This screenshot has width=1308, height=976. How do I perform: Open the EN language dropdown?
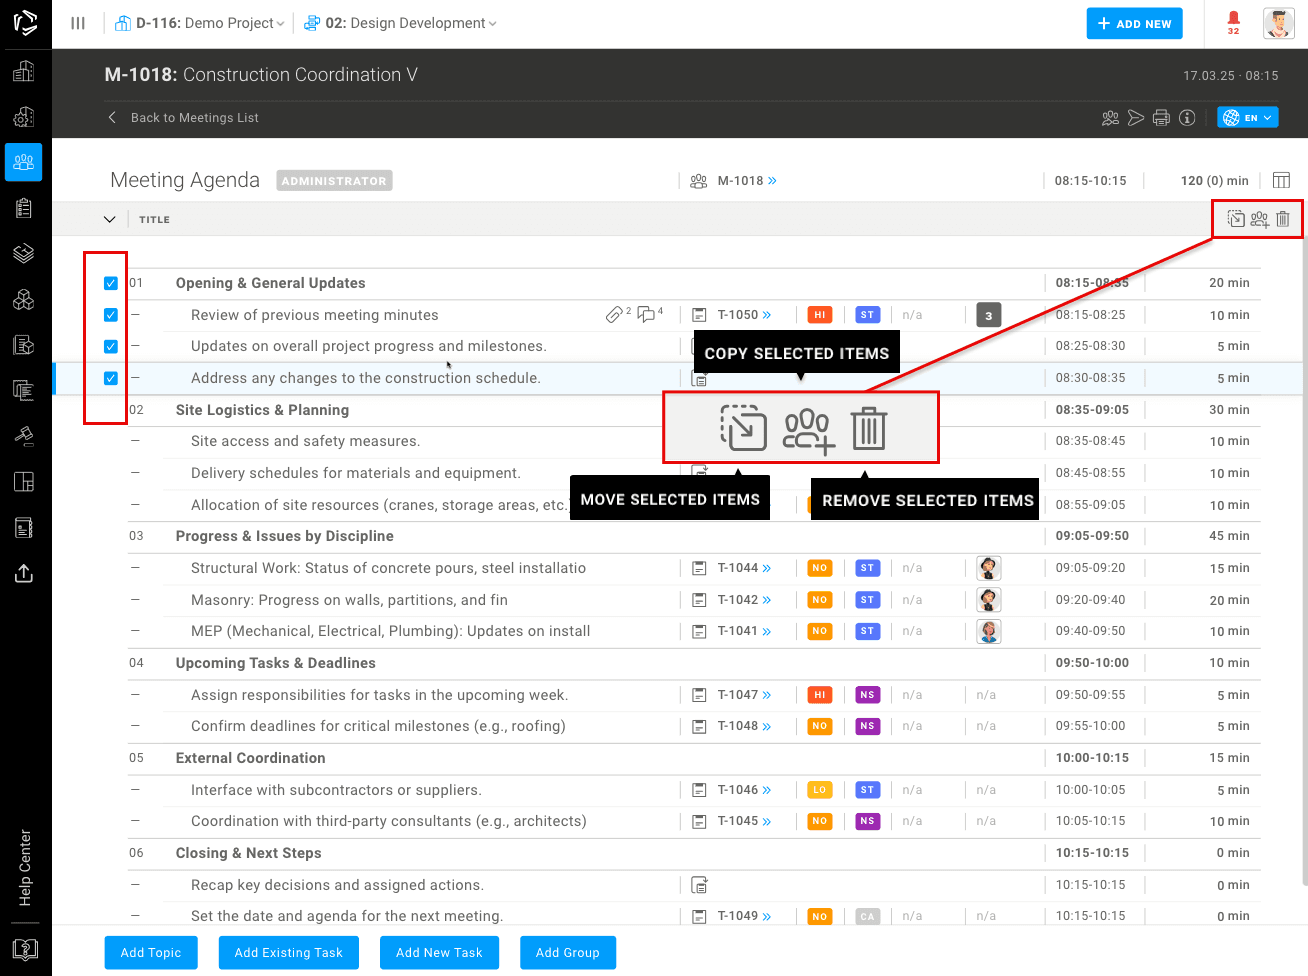point(1247,118)
